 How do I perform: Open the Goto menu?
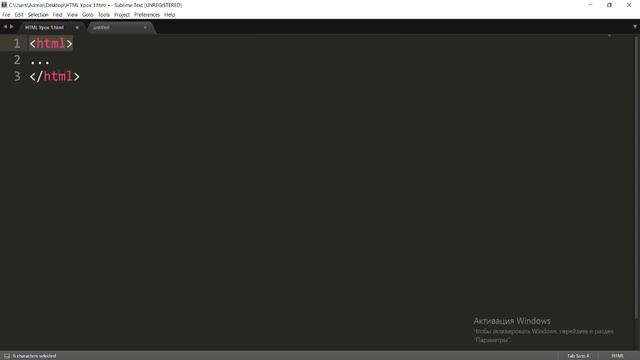[x=88, y=15]
